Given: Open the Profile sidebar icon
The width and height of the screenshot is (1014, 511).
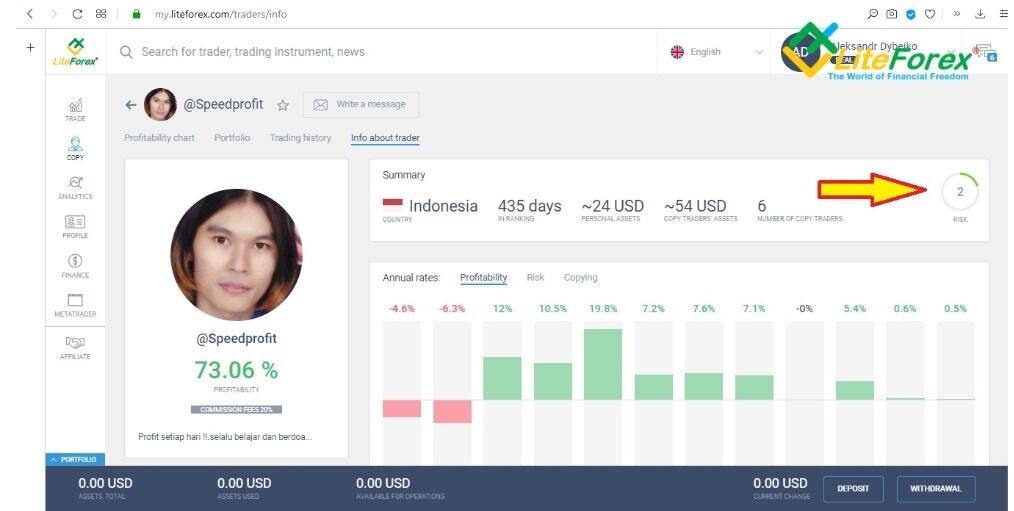Looking at the screenshot, I should [x=75, y=226].
